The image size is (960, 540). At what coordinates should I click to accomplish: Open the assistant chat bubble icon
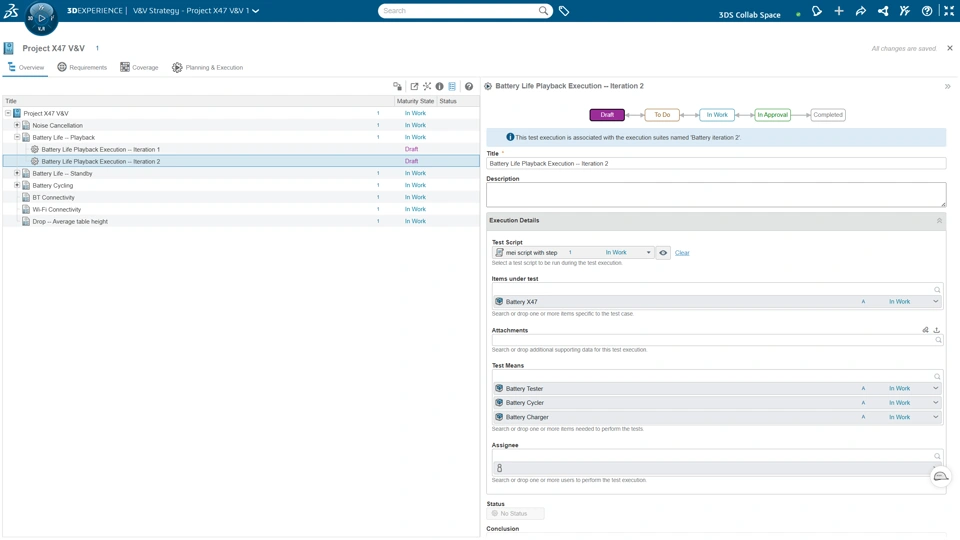click(x=941, y=476)
